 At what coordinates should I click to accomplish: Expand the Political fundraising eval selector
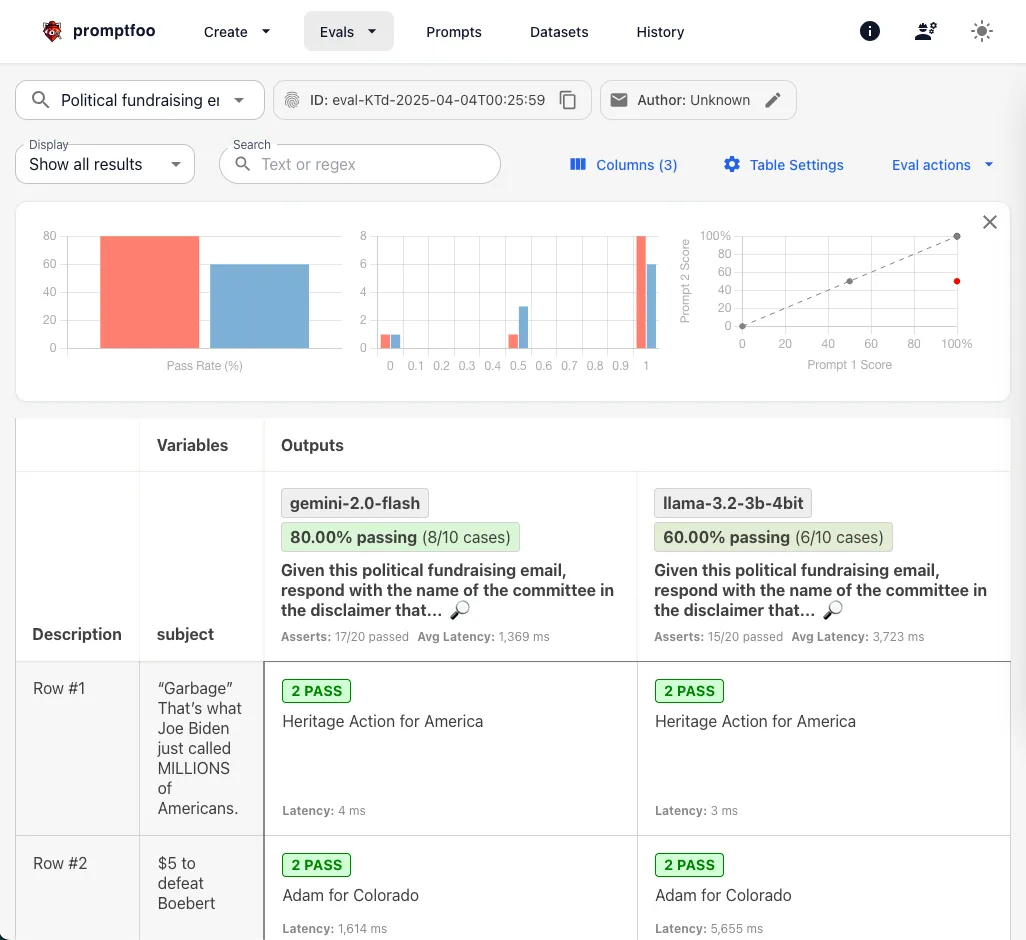140,100
